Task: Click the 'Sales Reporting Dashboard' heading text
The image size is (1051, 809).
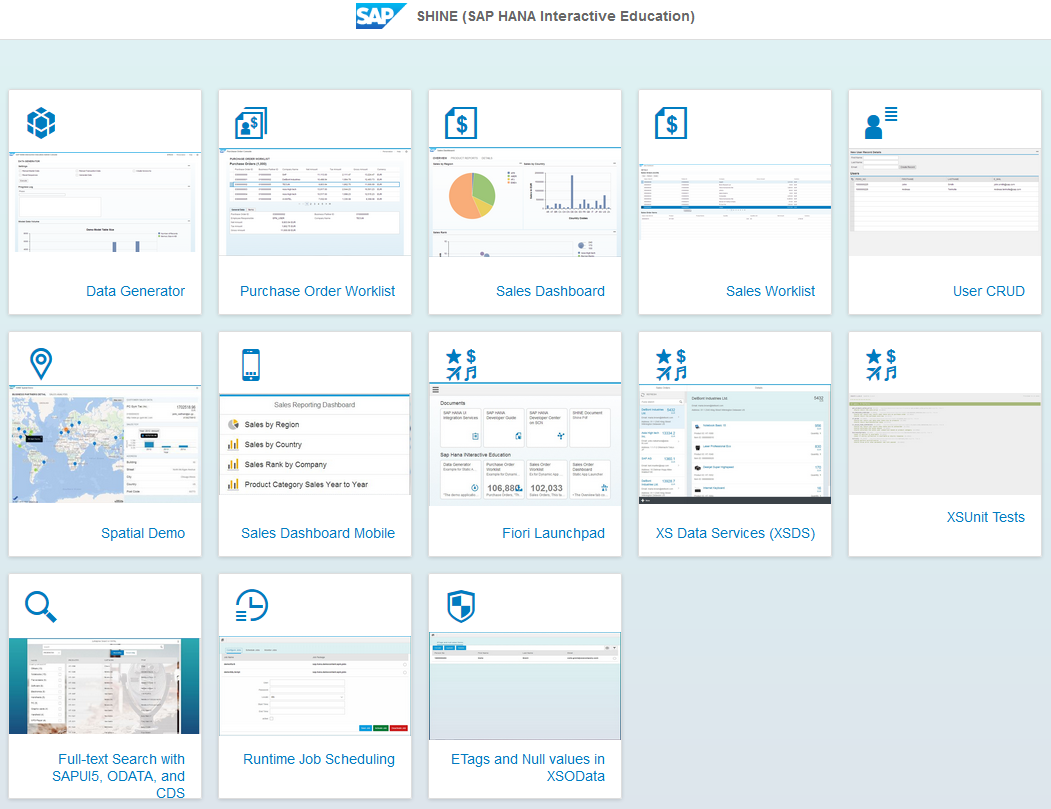Action: tap(314, 405)
